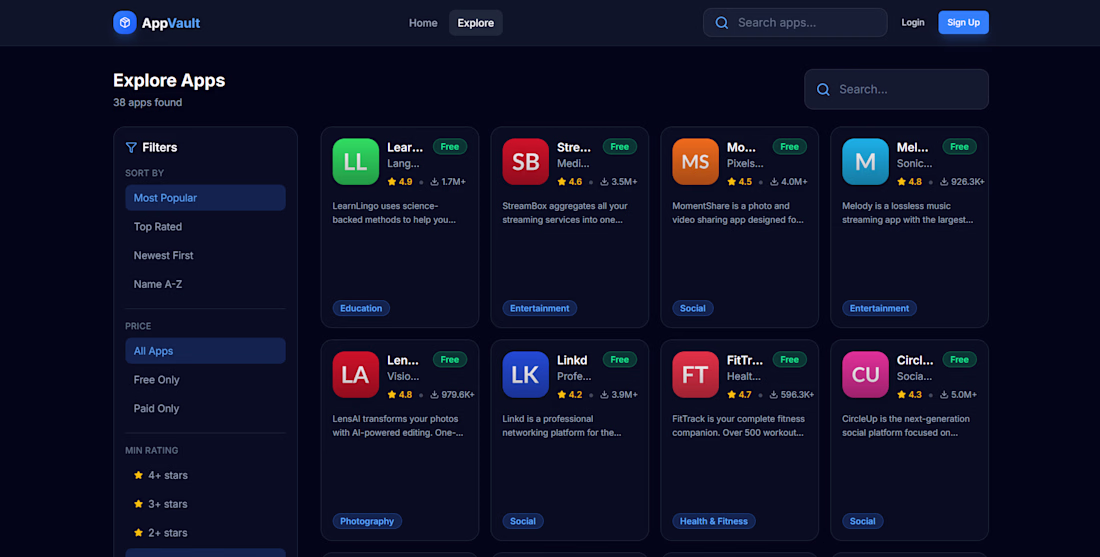Click the LensAI description text
The image size is (1100, 557).
point(398,426)
